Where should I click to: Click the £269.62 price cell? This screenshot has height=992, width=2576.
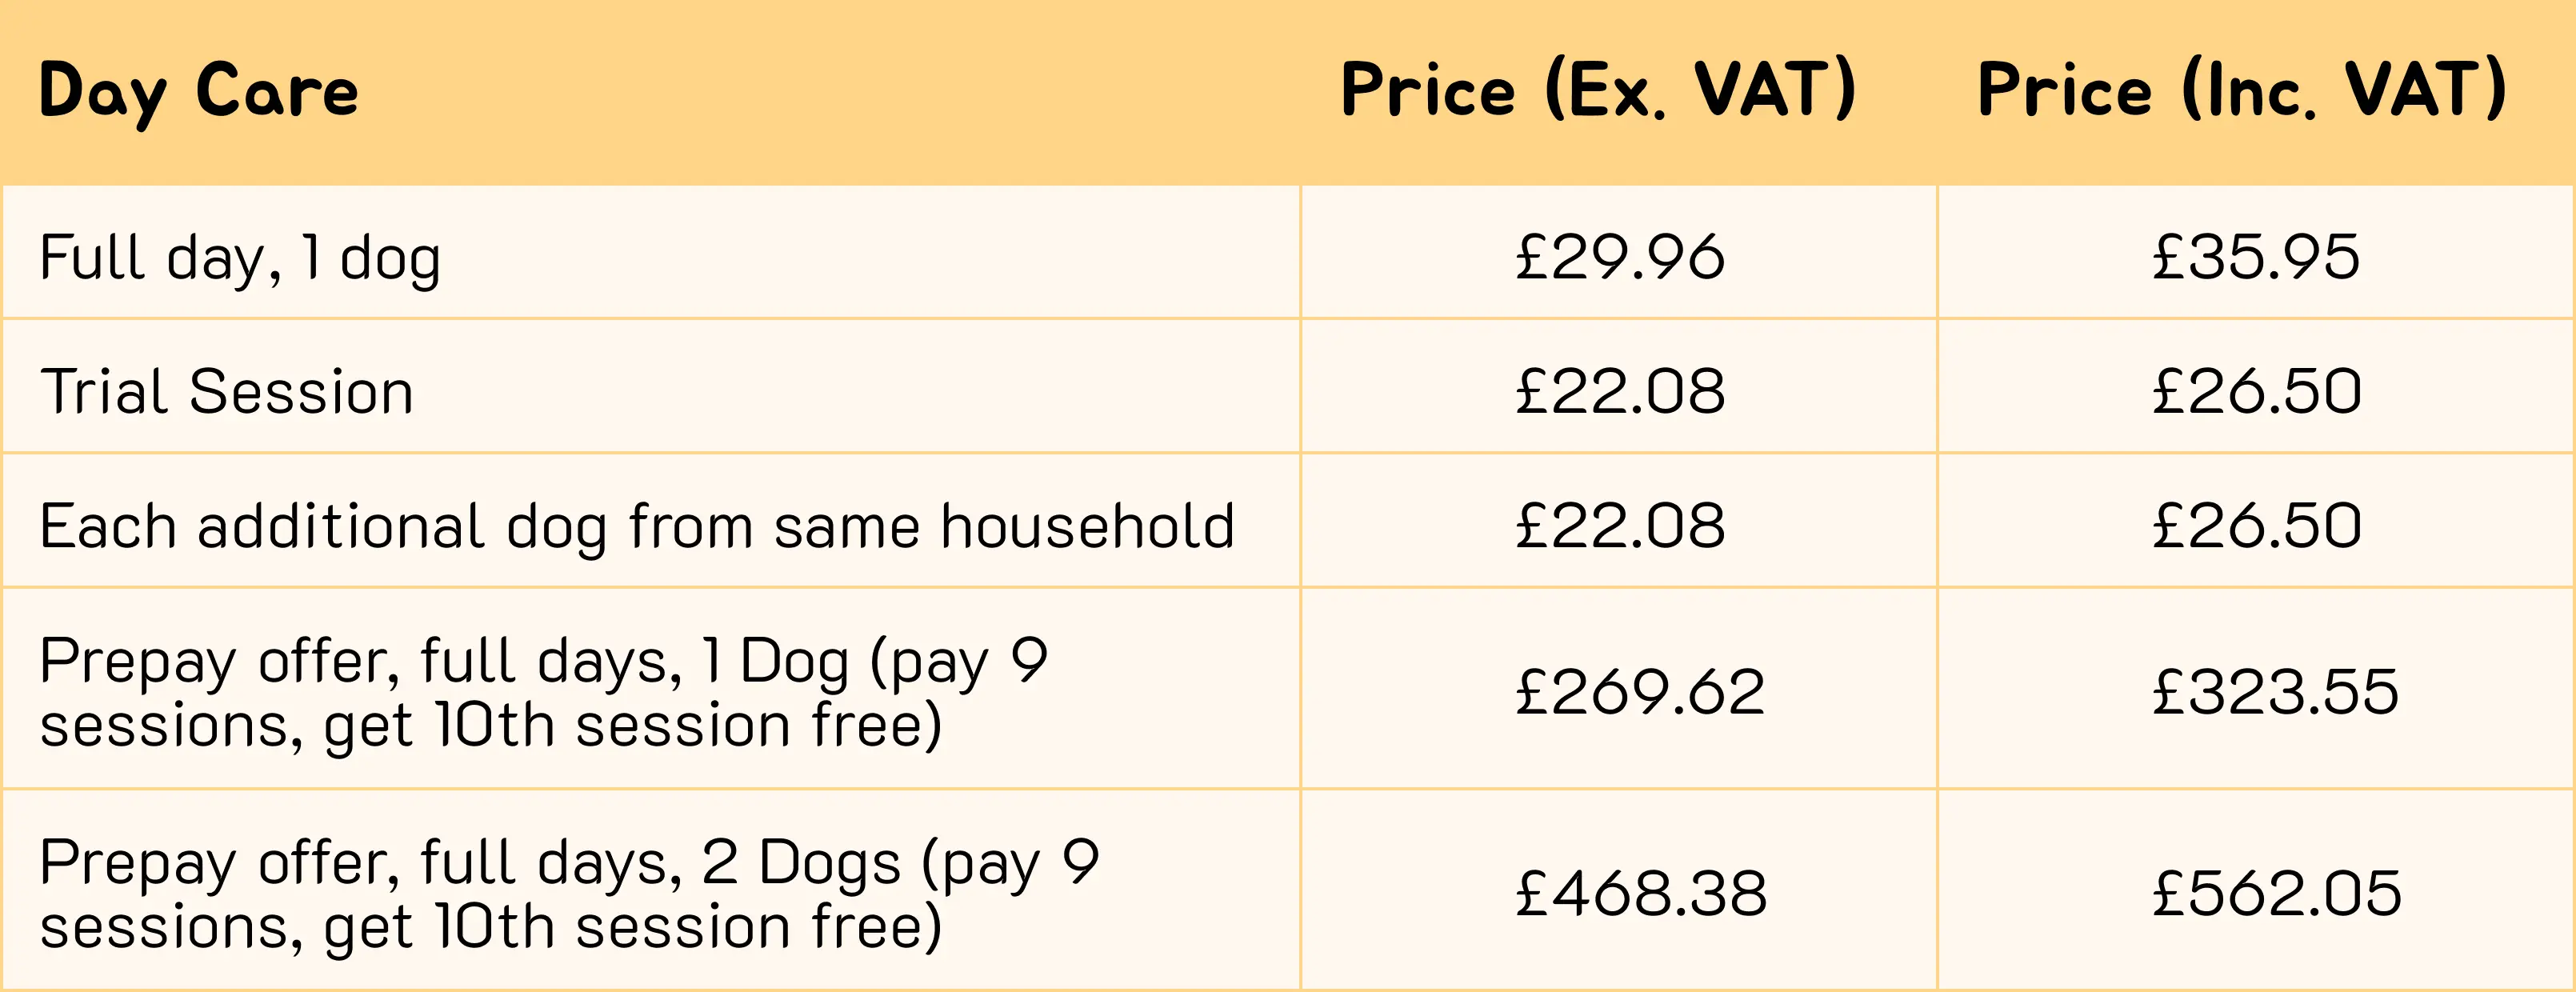click(x=1639, y=692)
